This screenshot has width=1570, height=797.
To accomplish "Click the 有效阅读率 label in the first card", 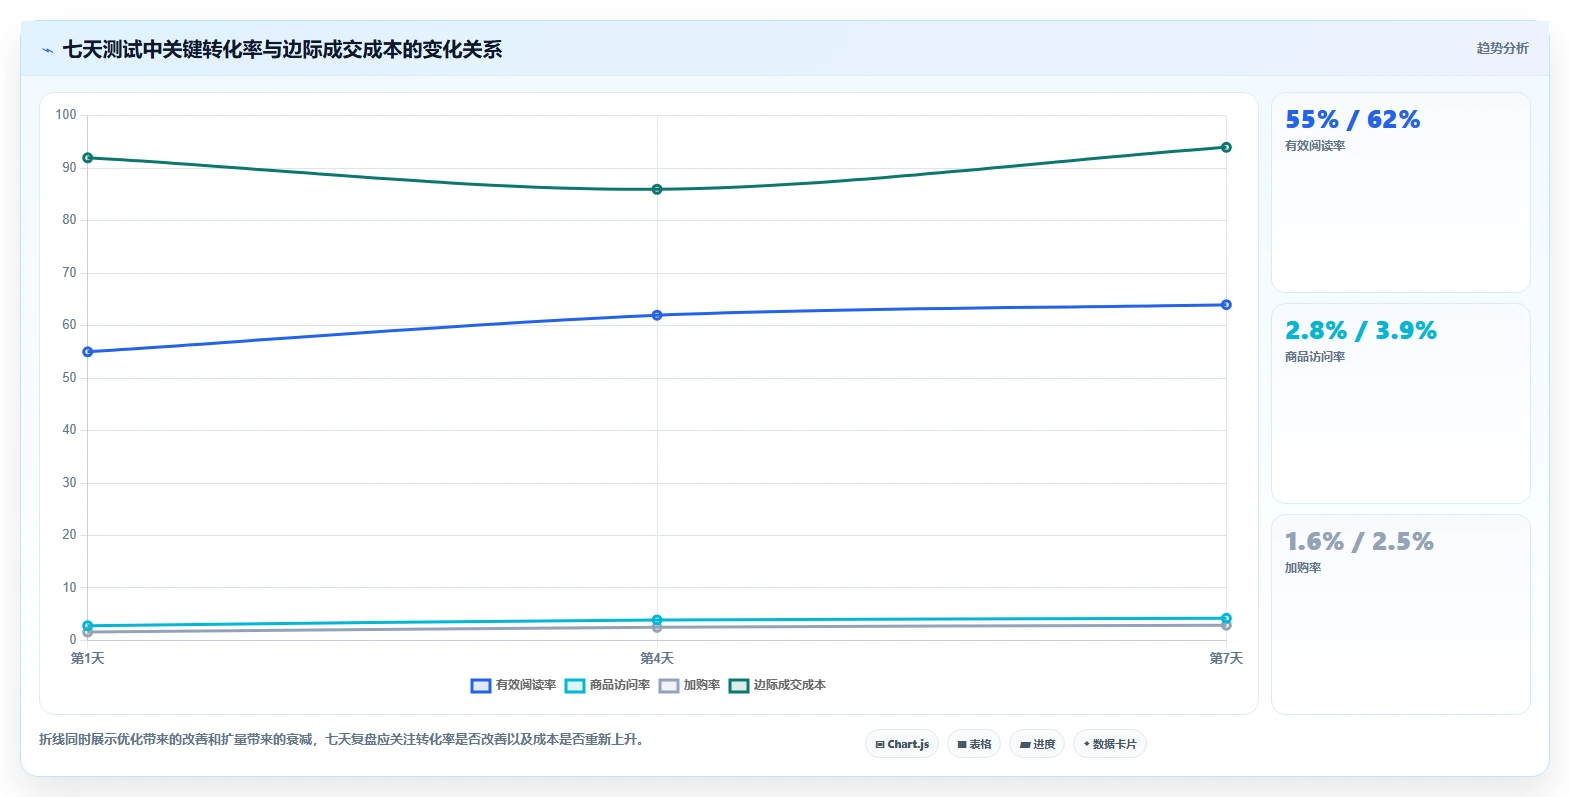I will click(1315, 146).
